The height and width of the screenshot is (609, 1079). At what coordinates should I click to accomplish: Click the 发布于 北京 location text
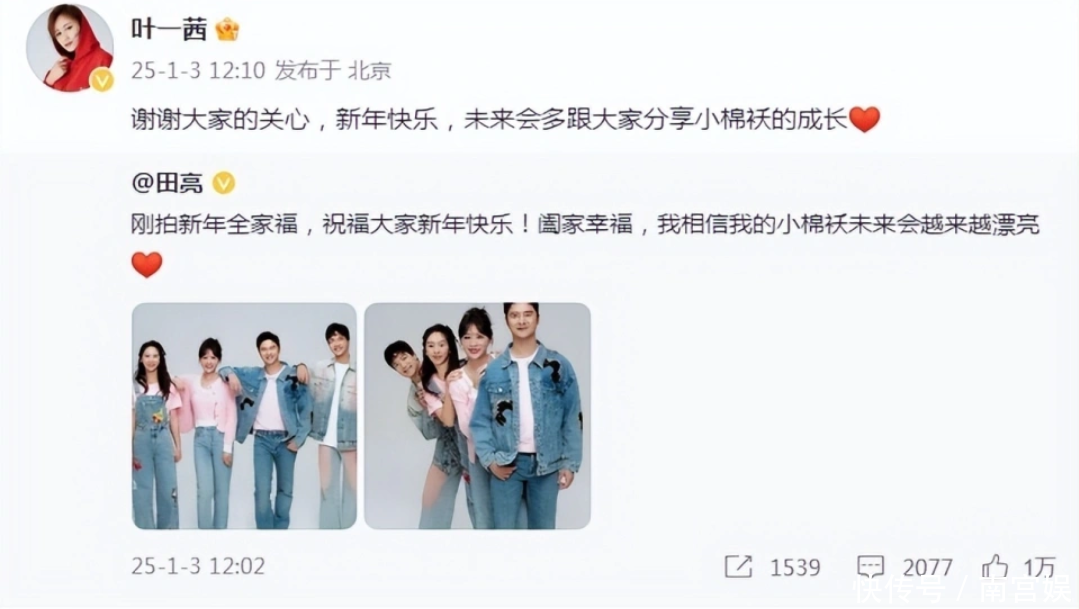click(x=333, y=70)
